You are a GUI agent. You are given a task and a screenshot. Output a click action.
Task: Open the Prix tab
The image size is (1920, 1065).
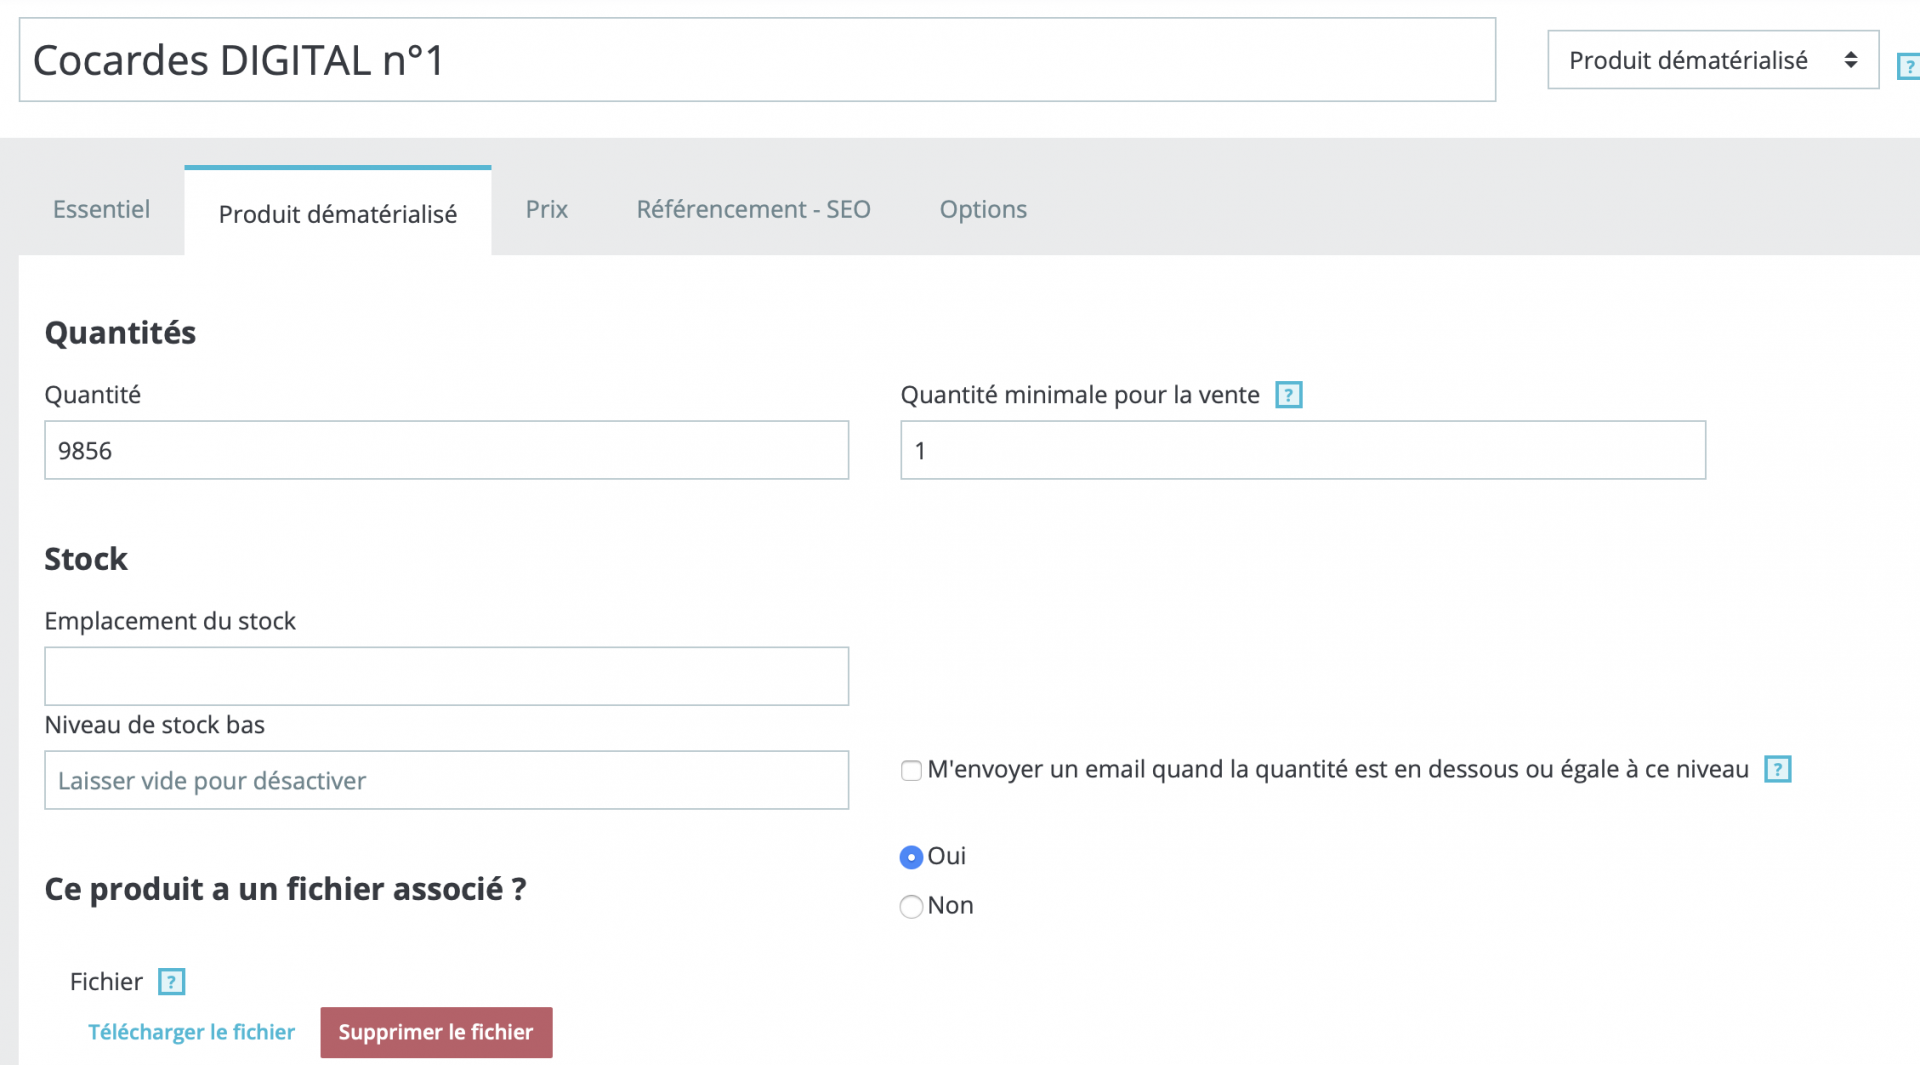pos(547,209)
